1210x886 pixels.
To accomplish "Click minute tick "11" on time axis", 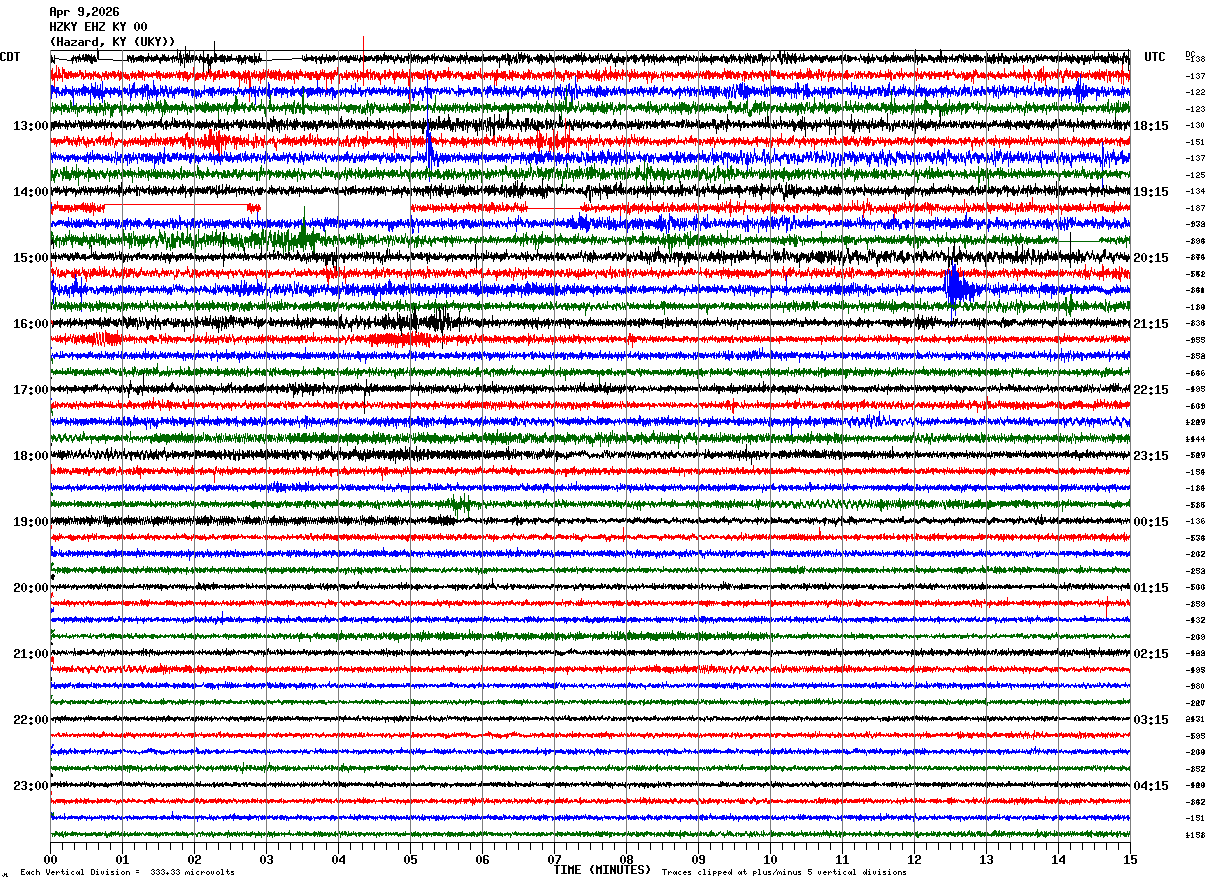I will (842, 859).
